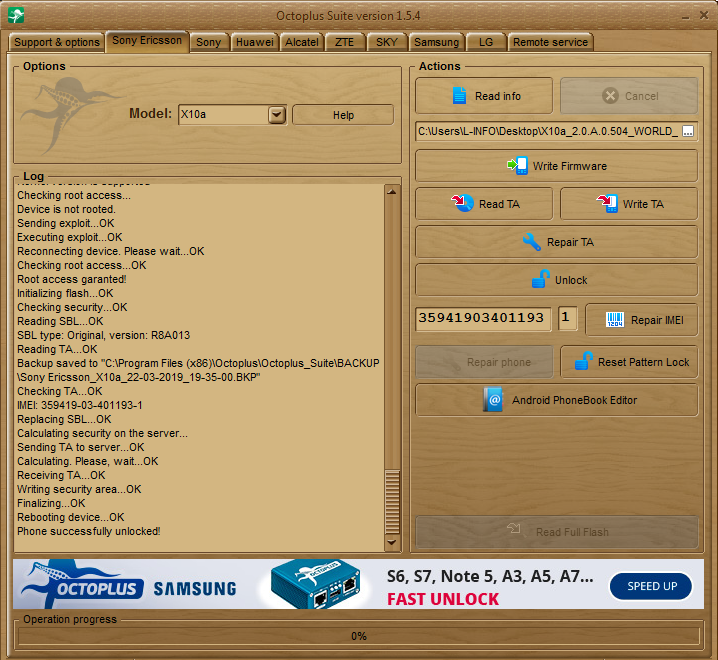Screen dimensions: 718x660
Task: Click the log line "Root access garanted!"
Action: pyautogui.click(x=72, y=279)
